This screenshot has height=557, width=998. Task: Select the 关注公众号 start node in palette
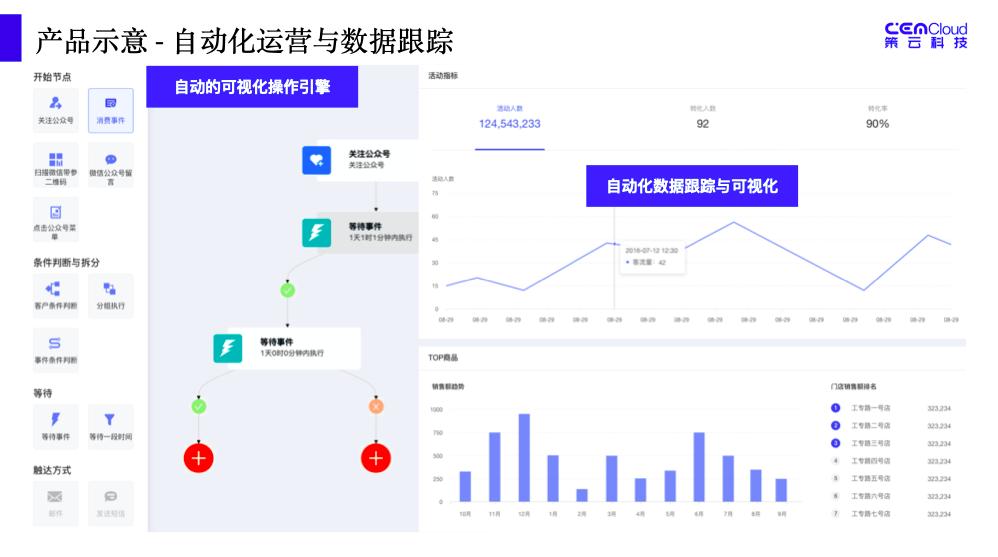55,110
